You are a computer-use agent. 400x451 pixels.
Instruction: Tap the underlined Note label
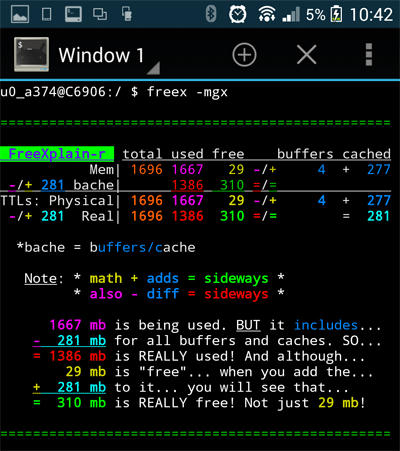(x=40, y=278)
